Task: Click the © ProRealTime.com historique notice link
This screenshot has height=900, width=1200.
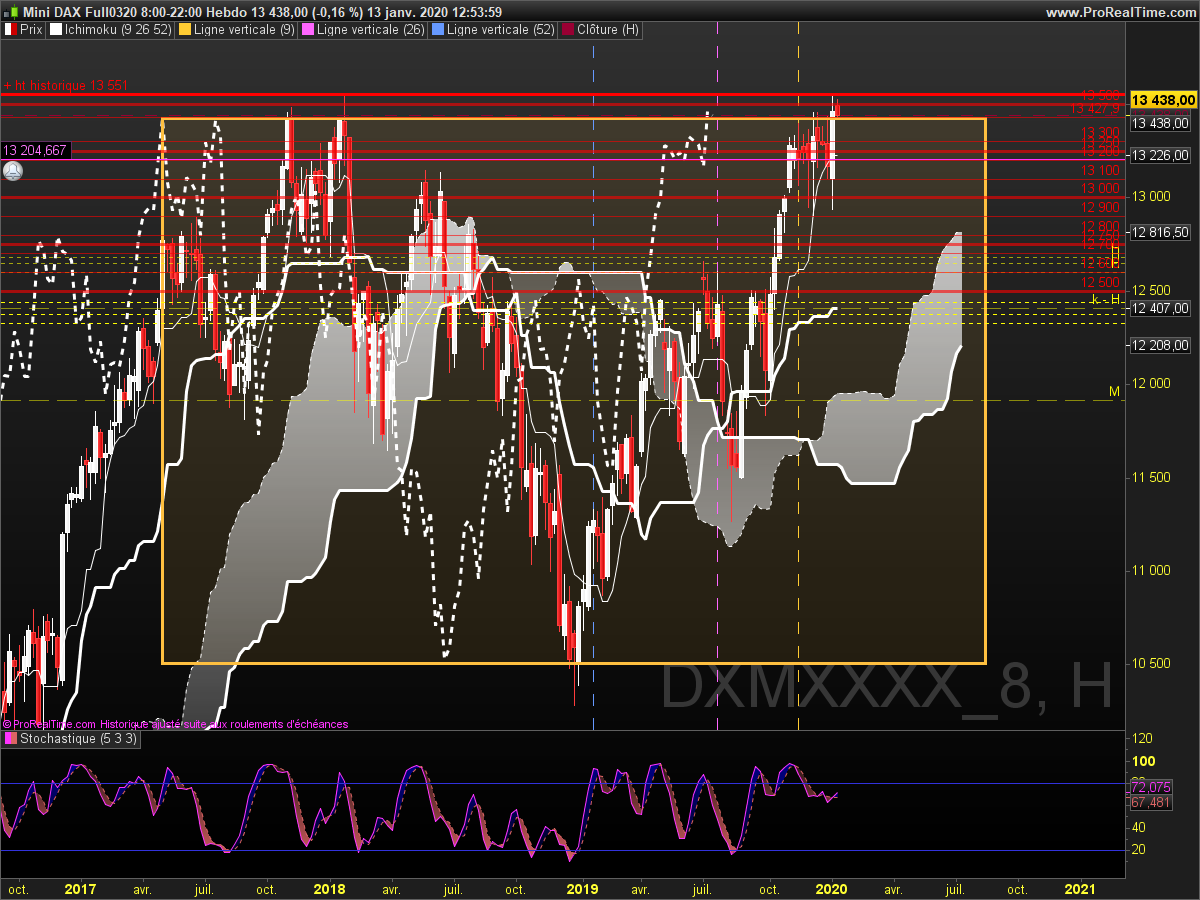Action: (175, 724)
